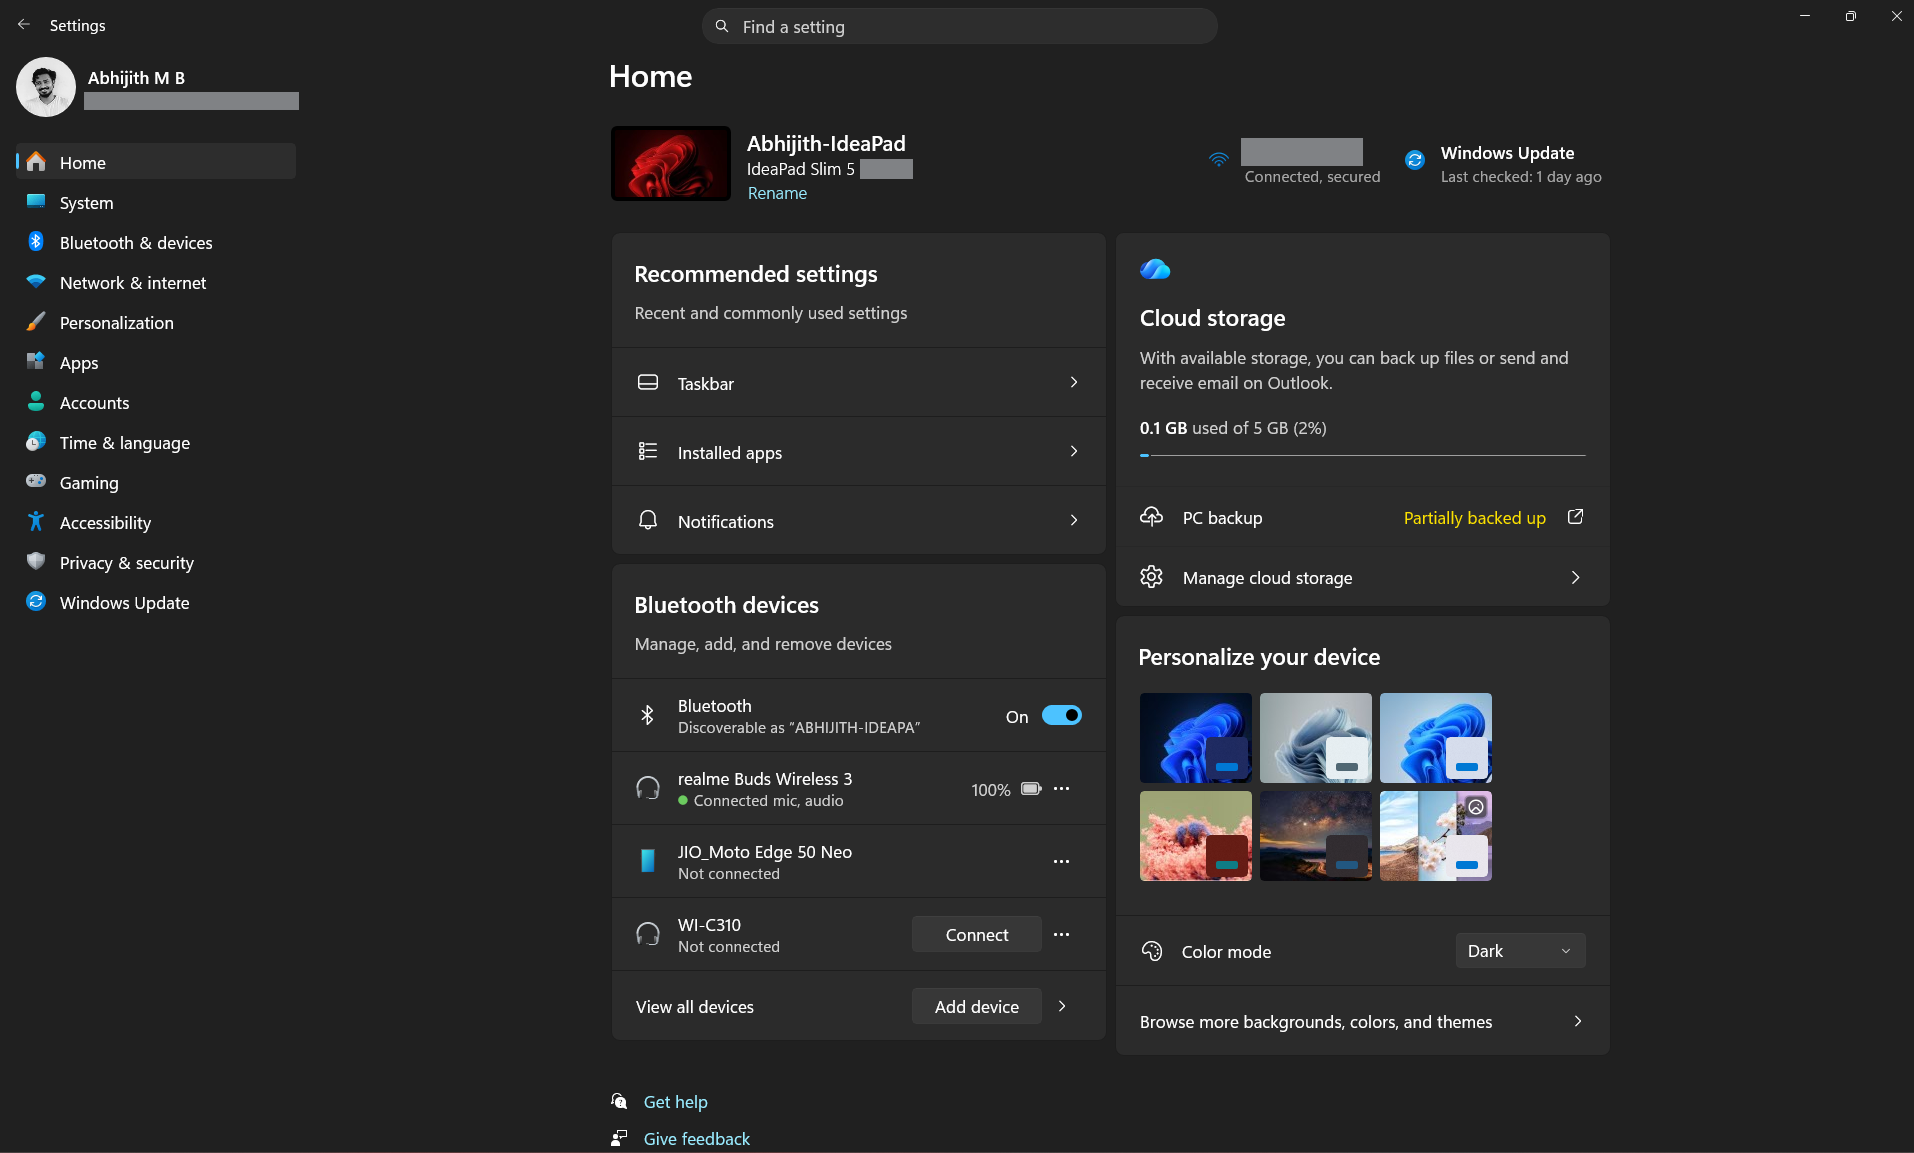Select the first blue Windows theme thumbnail
Image resolution: width=1914 pixels, height=1153 pixels.
tap(1194, 737)
